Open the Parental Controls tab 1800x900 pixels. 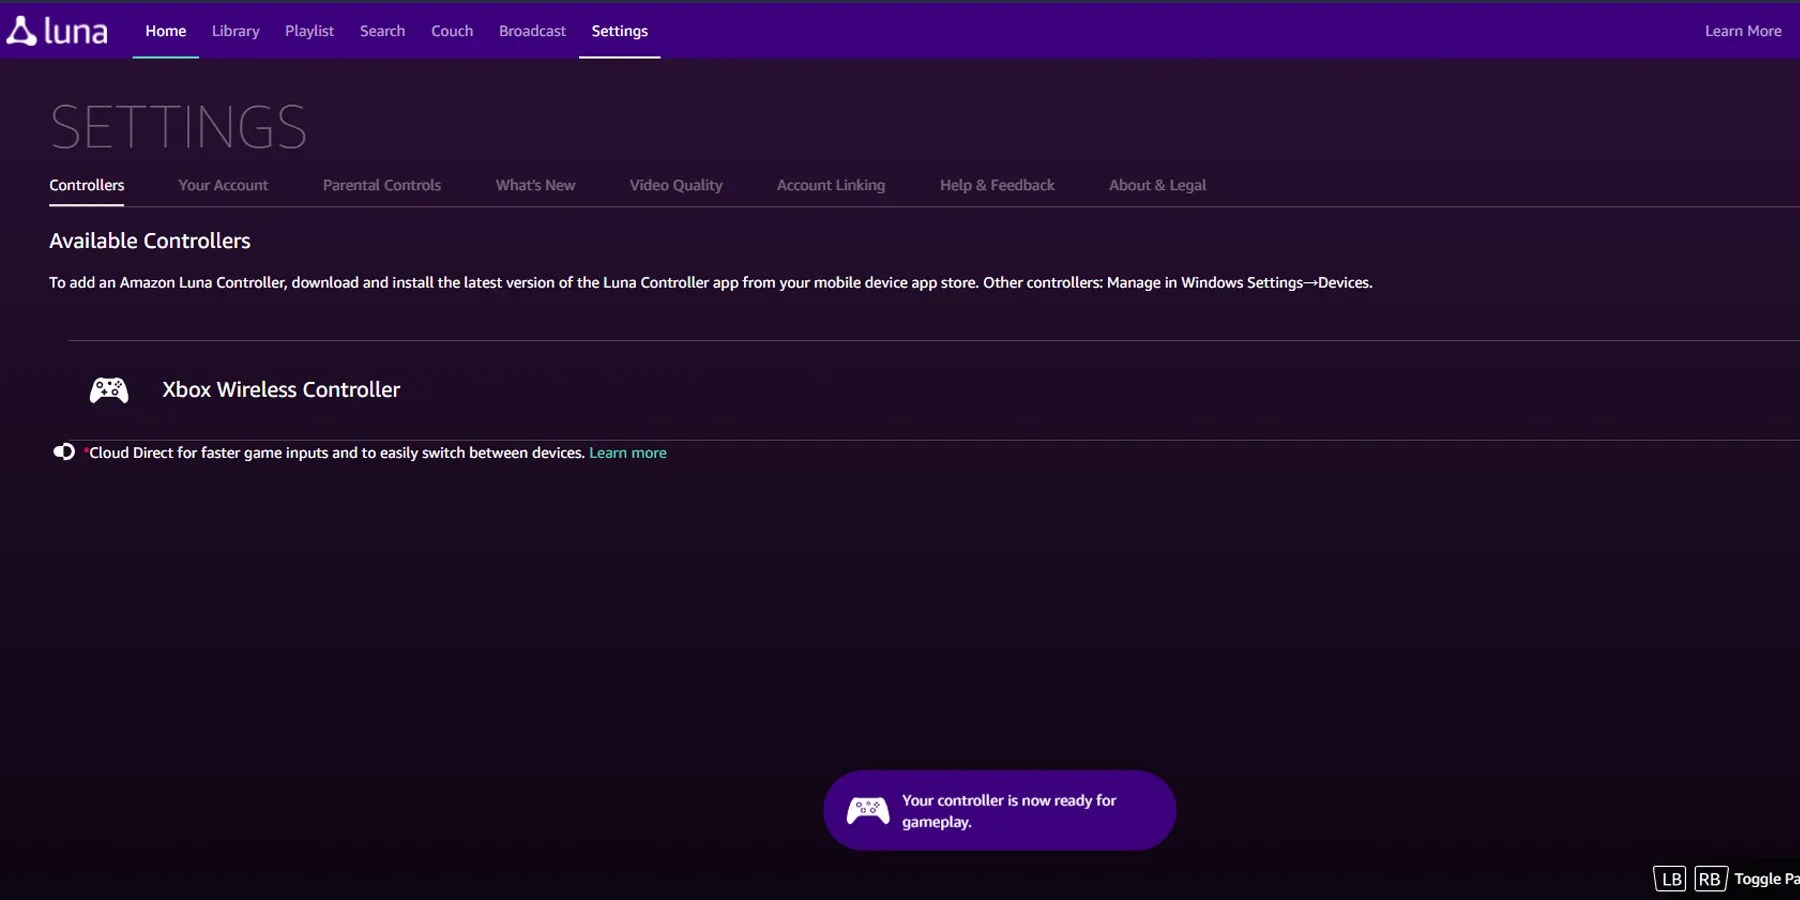[382, 185]
